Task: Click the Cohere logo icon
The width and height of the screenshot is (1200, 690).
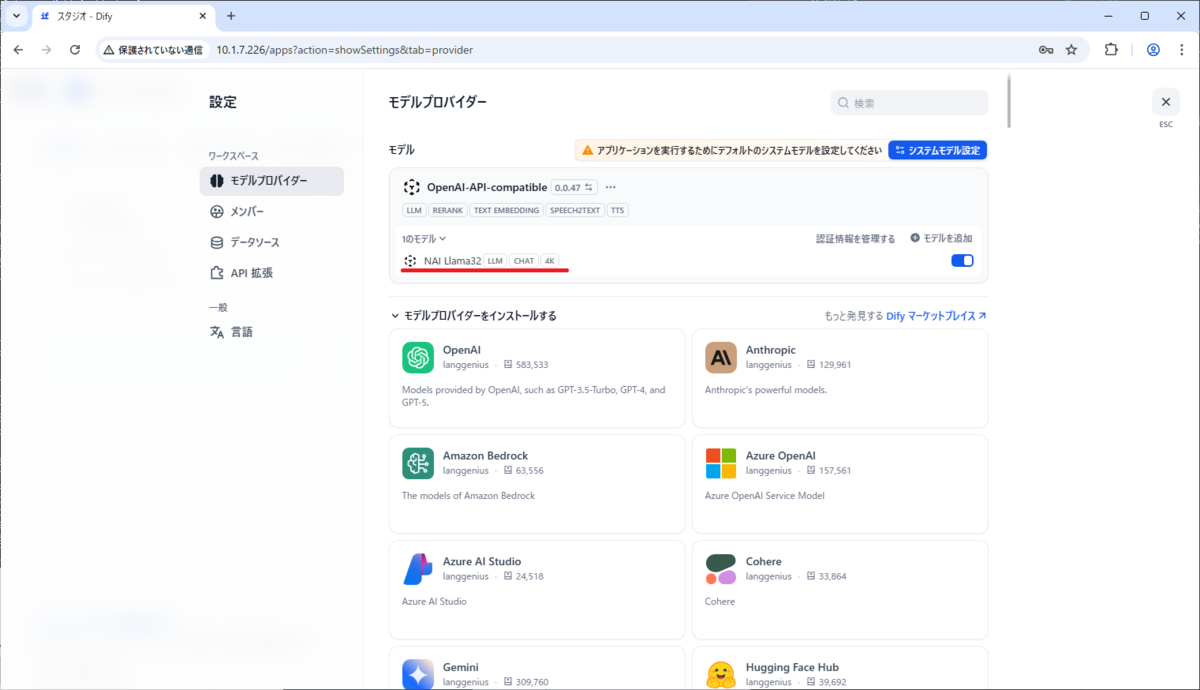Action: coord(721,569)
